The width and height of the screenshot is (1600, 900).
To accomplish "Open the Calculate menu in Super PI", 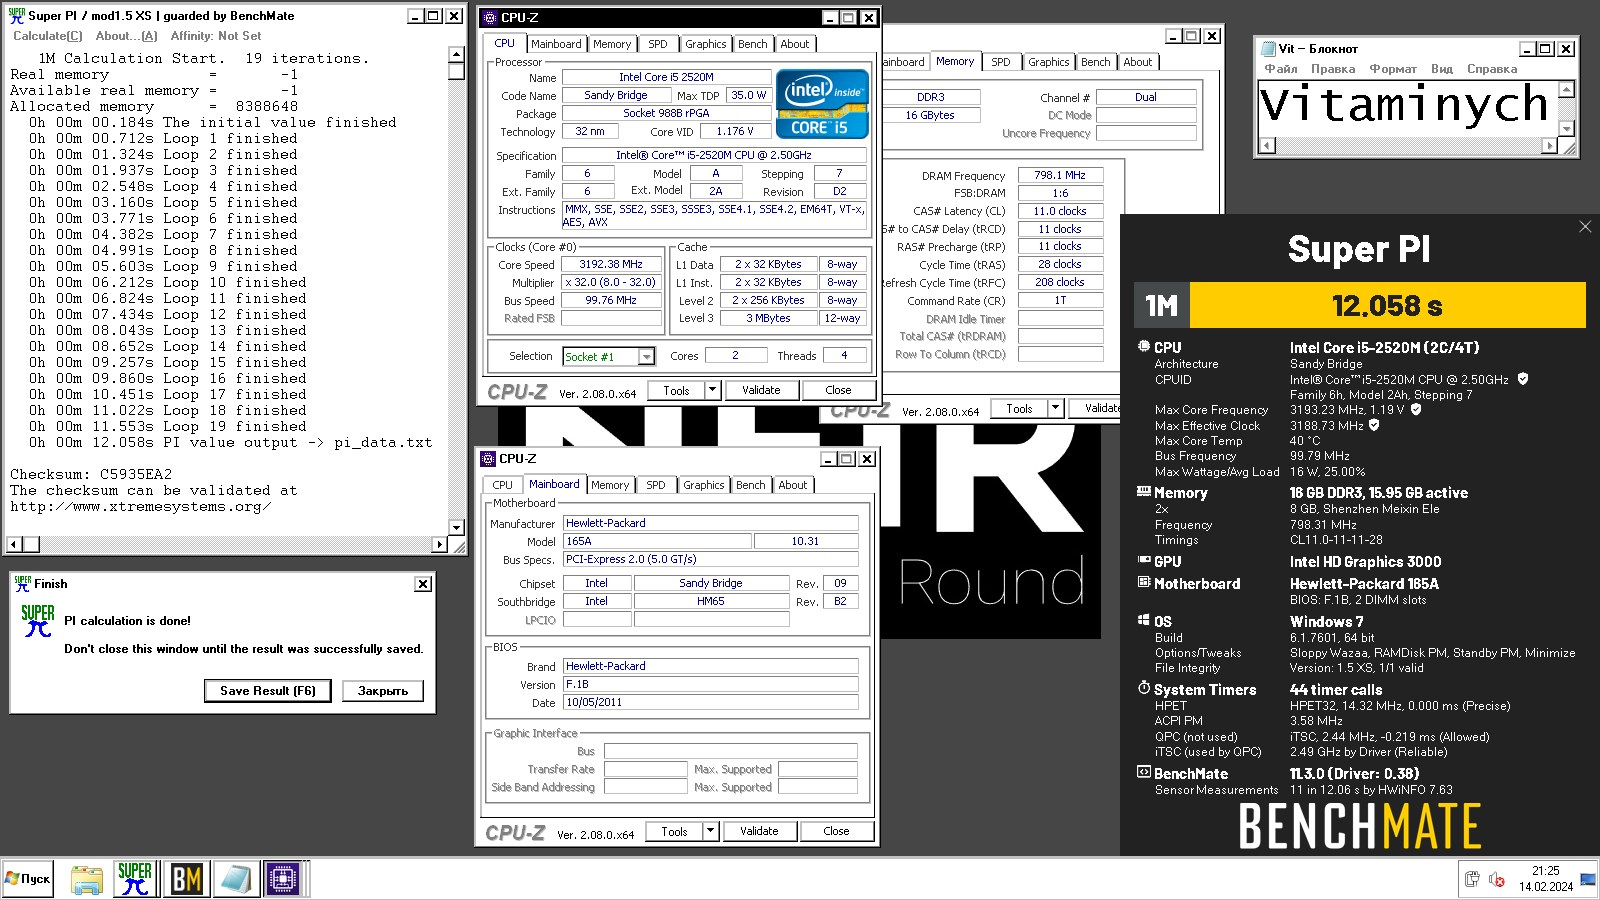I will (x=47, y=36).
